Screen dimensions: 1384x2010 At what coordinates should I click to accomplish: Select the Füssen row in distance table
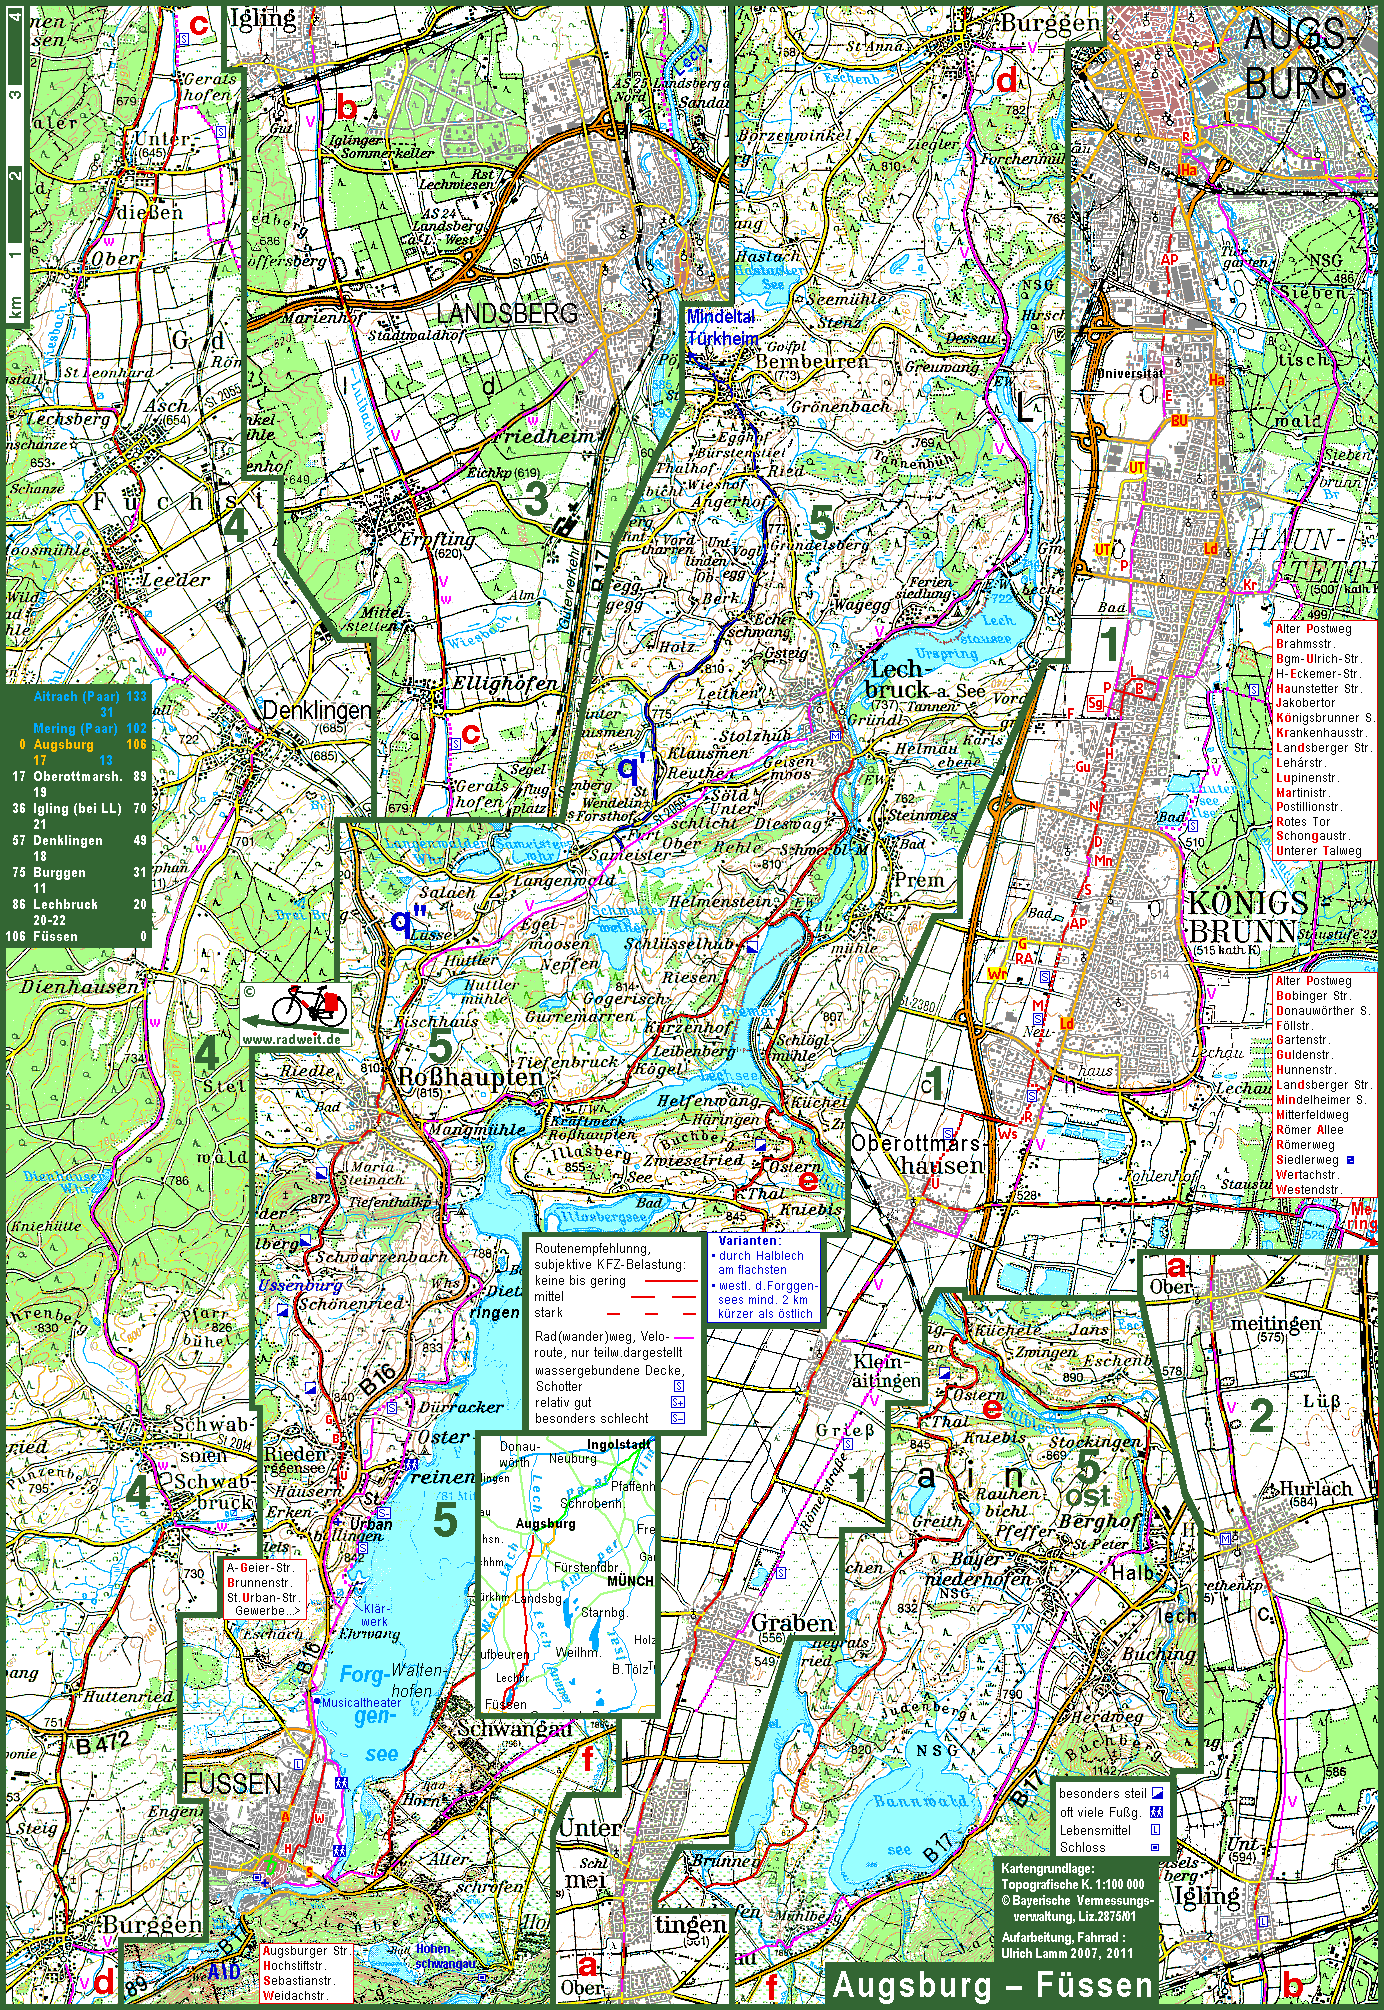[78, 937]
